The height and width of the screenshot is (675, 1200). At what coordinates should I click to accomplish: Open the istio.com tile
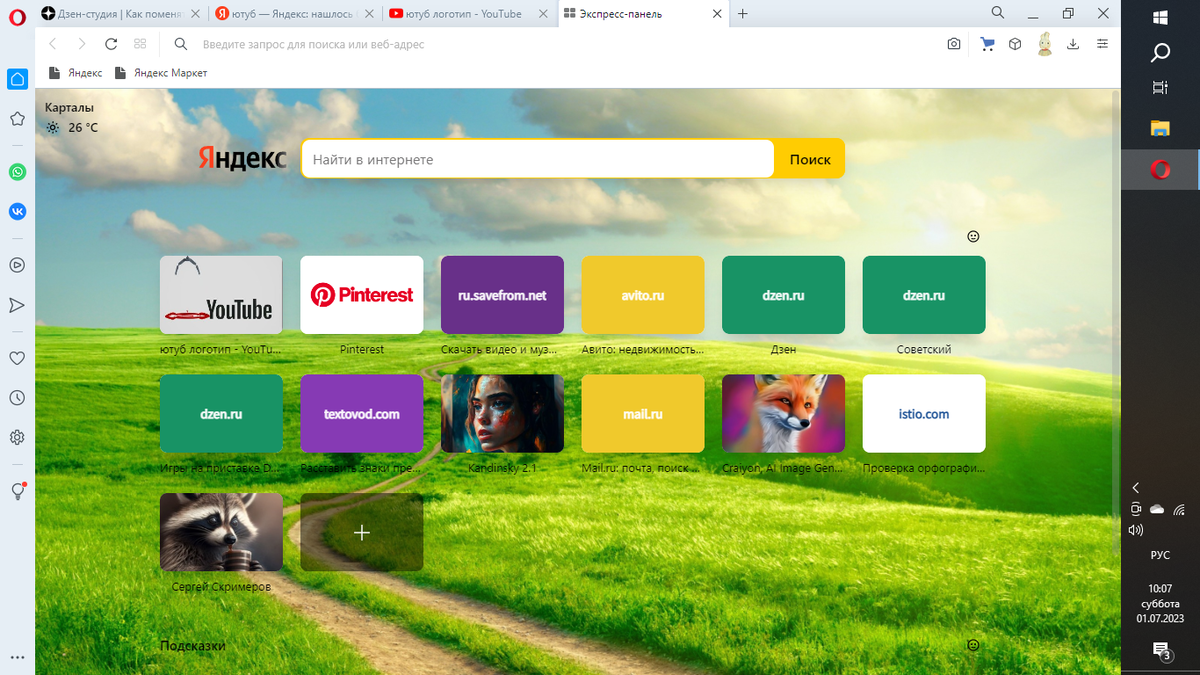coord(924,414)
